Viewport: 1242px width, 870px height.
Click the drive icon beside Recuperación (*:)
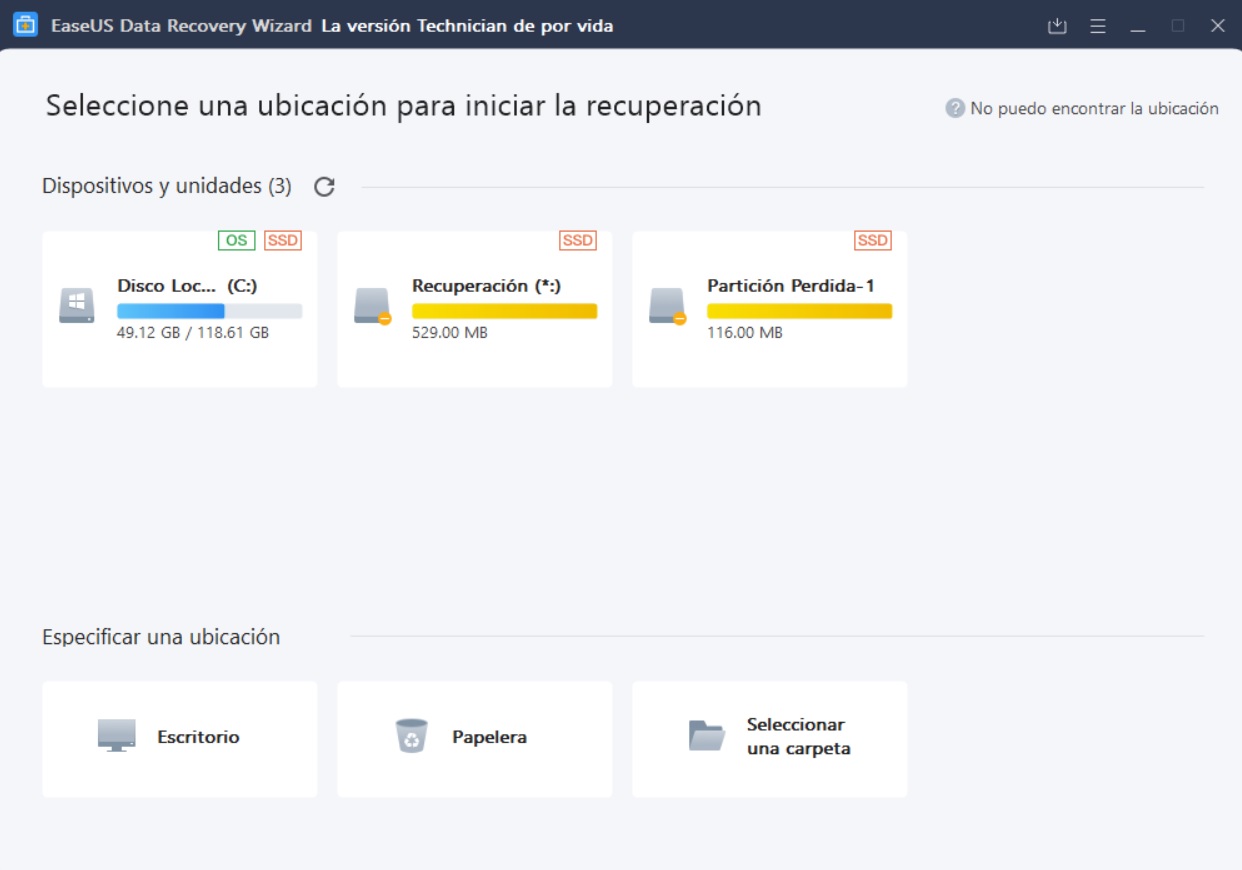(x=372, y=305)
